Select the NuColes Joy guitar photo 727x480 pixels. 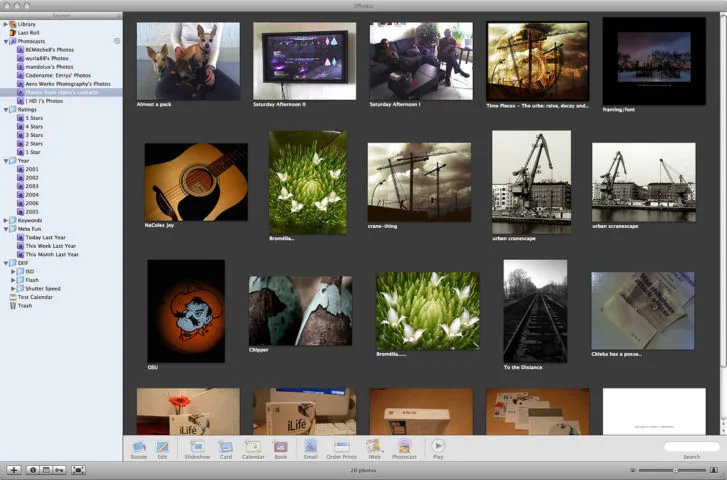pos(196,182)
